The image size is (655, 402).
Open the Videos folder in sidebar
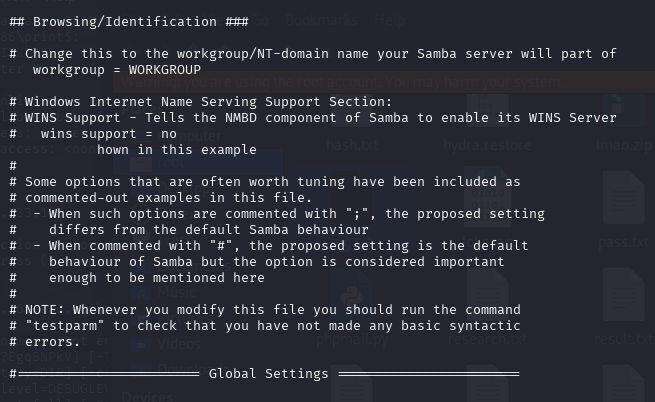coord(179,344)
